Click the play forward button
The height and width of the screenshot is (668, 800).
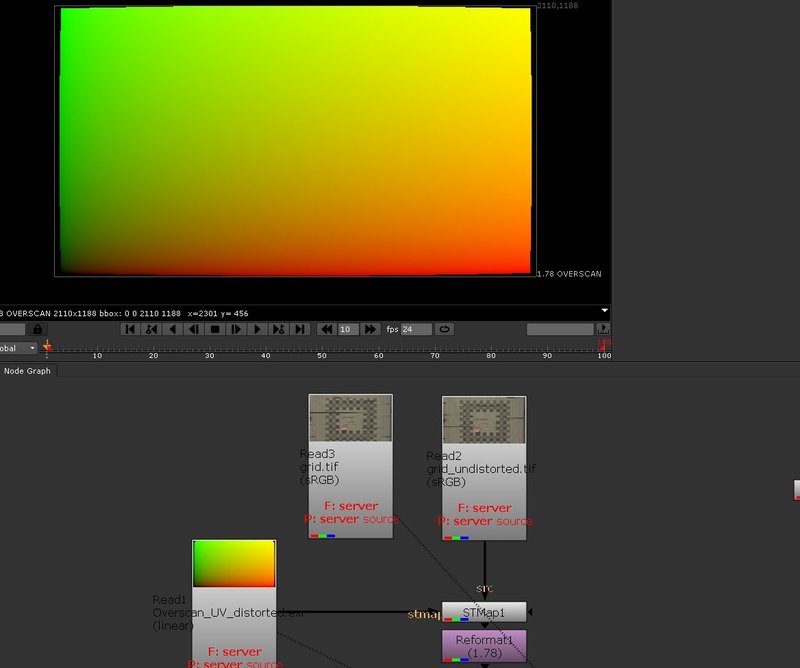click(x=257, y=329)
